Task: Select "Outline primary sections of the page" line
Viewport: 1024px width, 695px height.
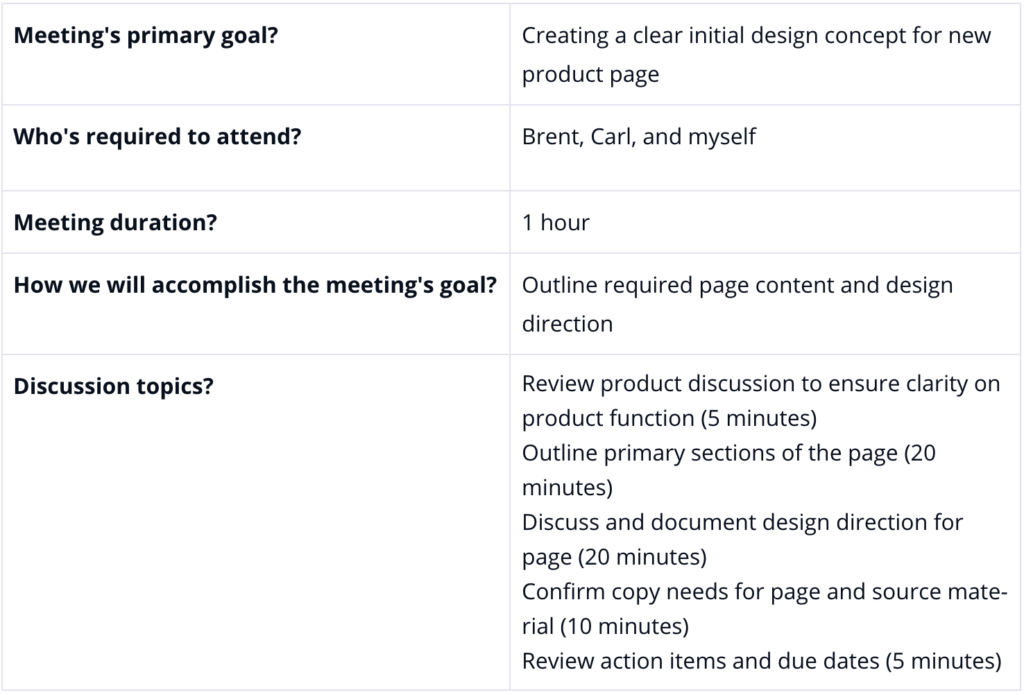Action: (x=729, y=453)
